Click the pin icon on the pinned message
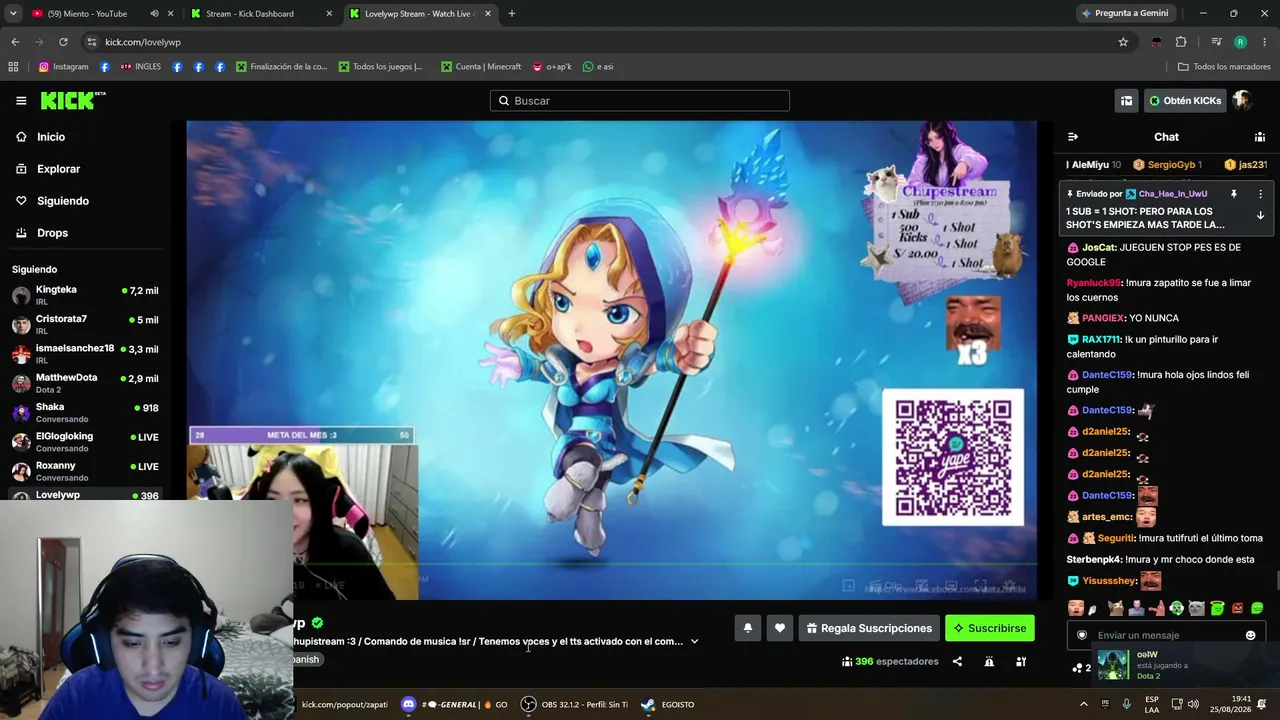Image resolution: width=1280 pixels, height=720 pixels. coord(1234,194)
